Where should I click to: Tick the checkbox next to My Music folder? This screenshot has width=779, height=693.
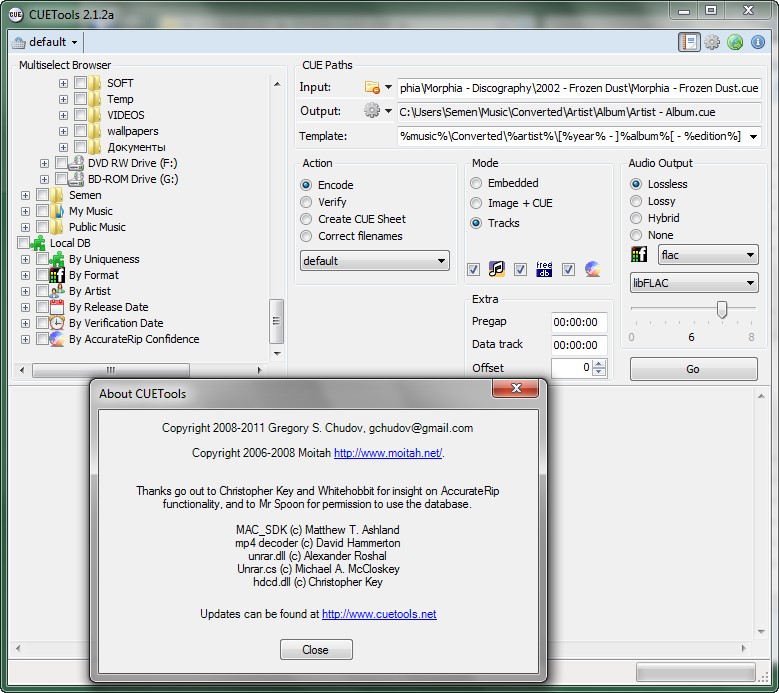click(42, 211)
